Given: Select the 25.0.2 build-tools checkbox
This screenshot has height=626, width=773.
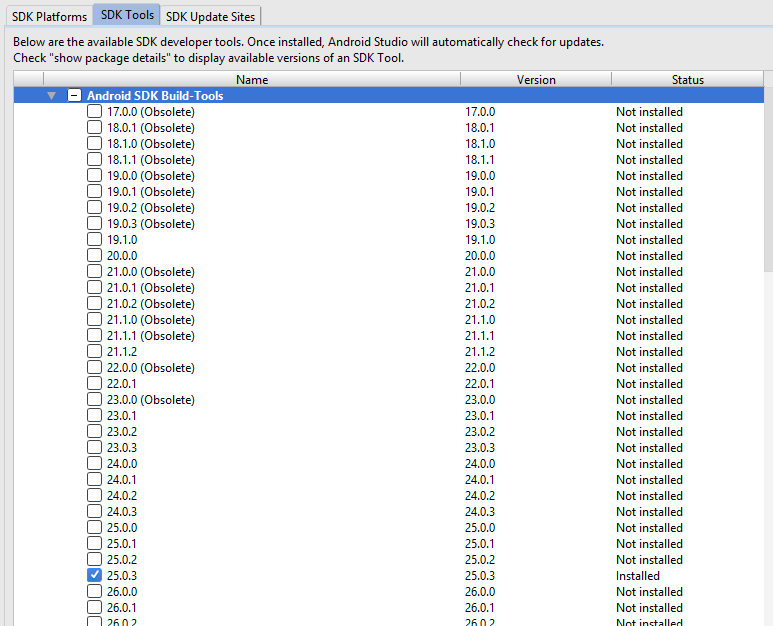Looking at the screenshot, I should point(94,559).
